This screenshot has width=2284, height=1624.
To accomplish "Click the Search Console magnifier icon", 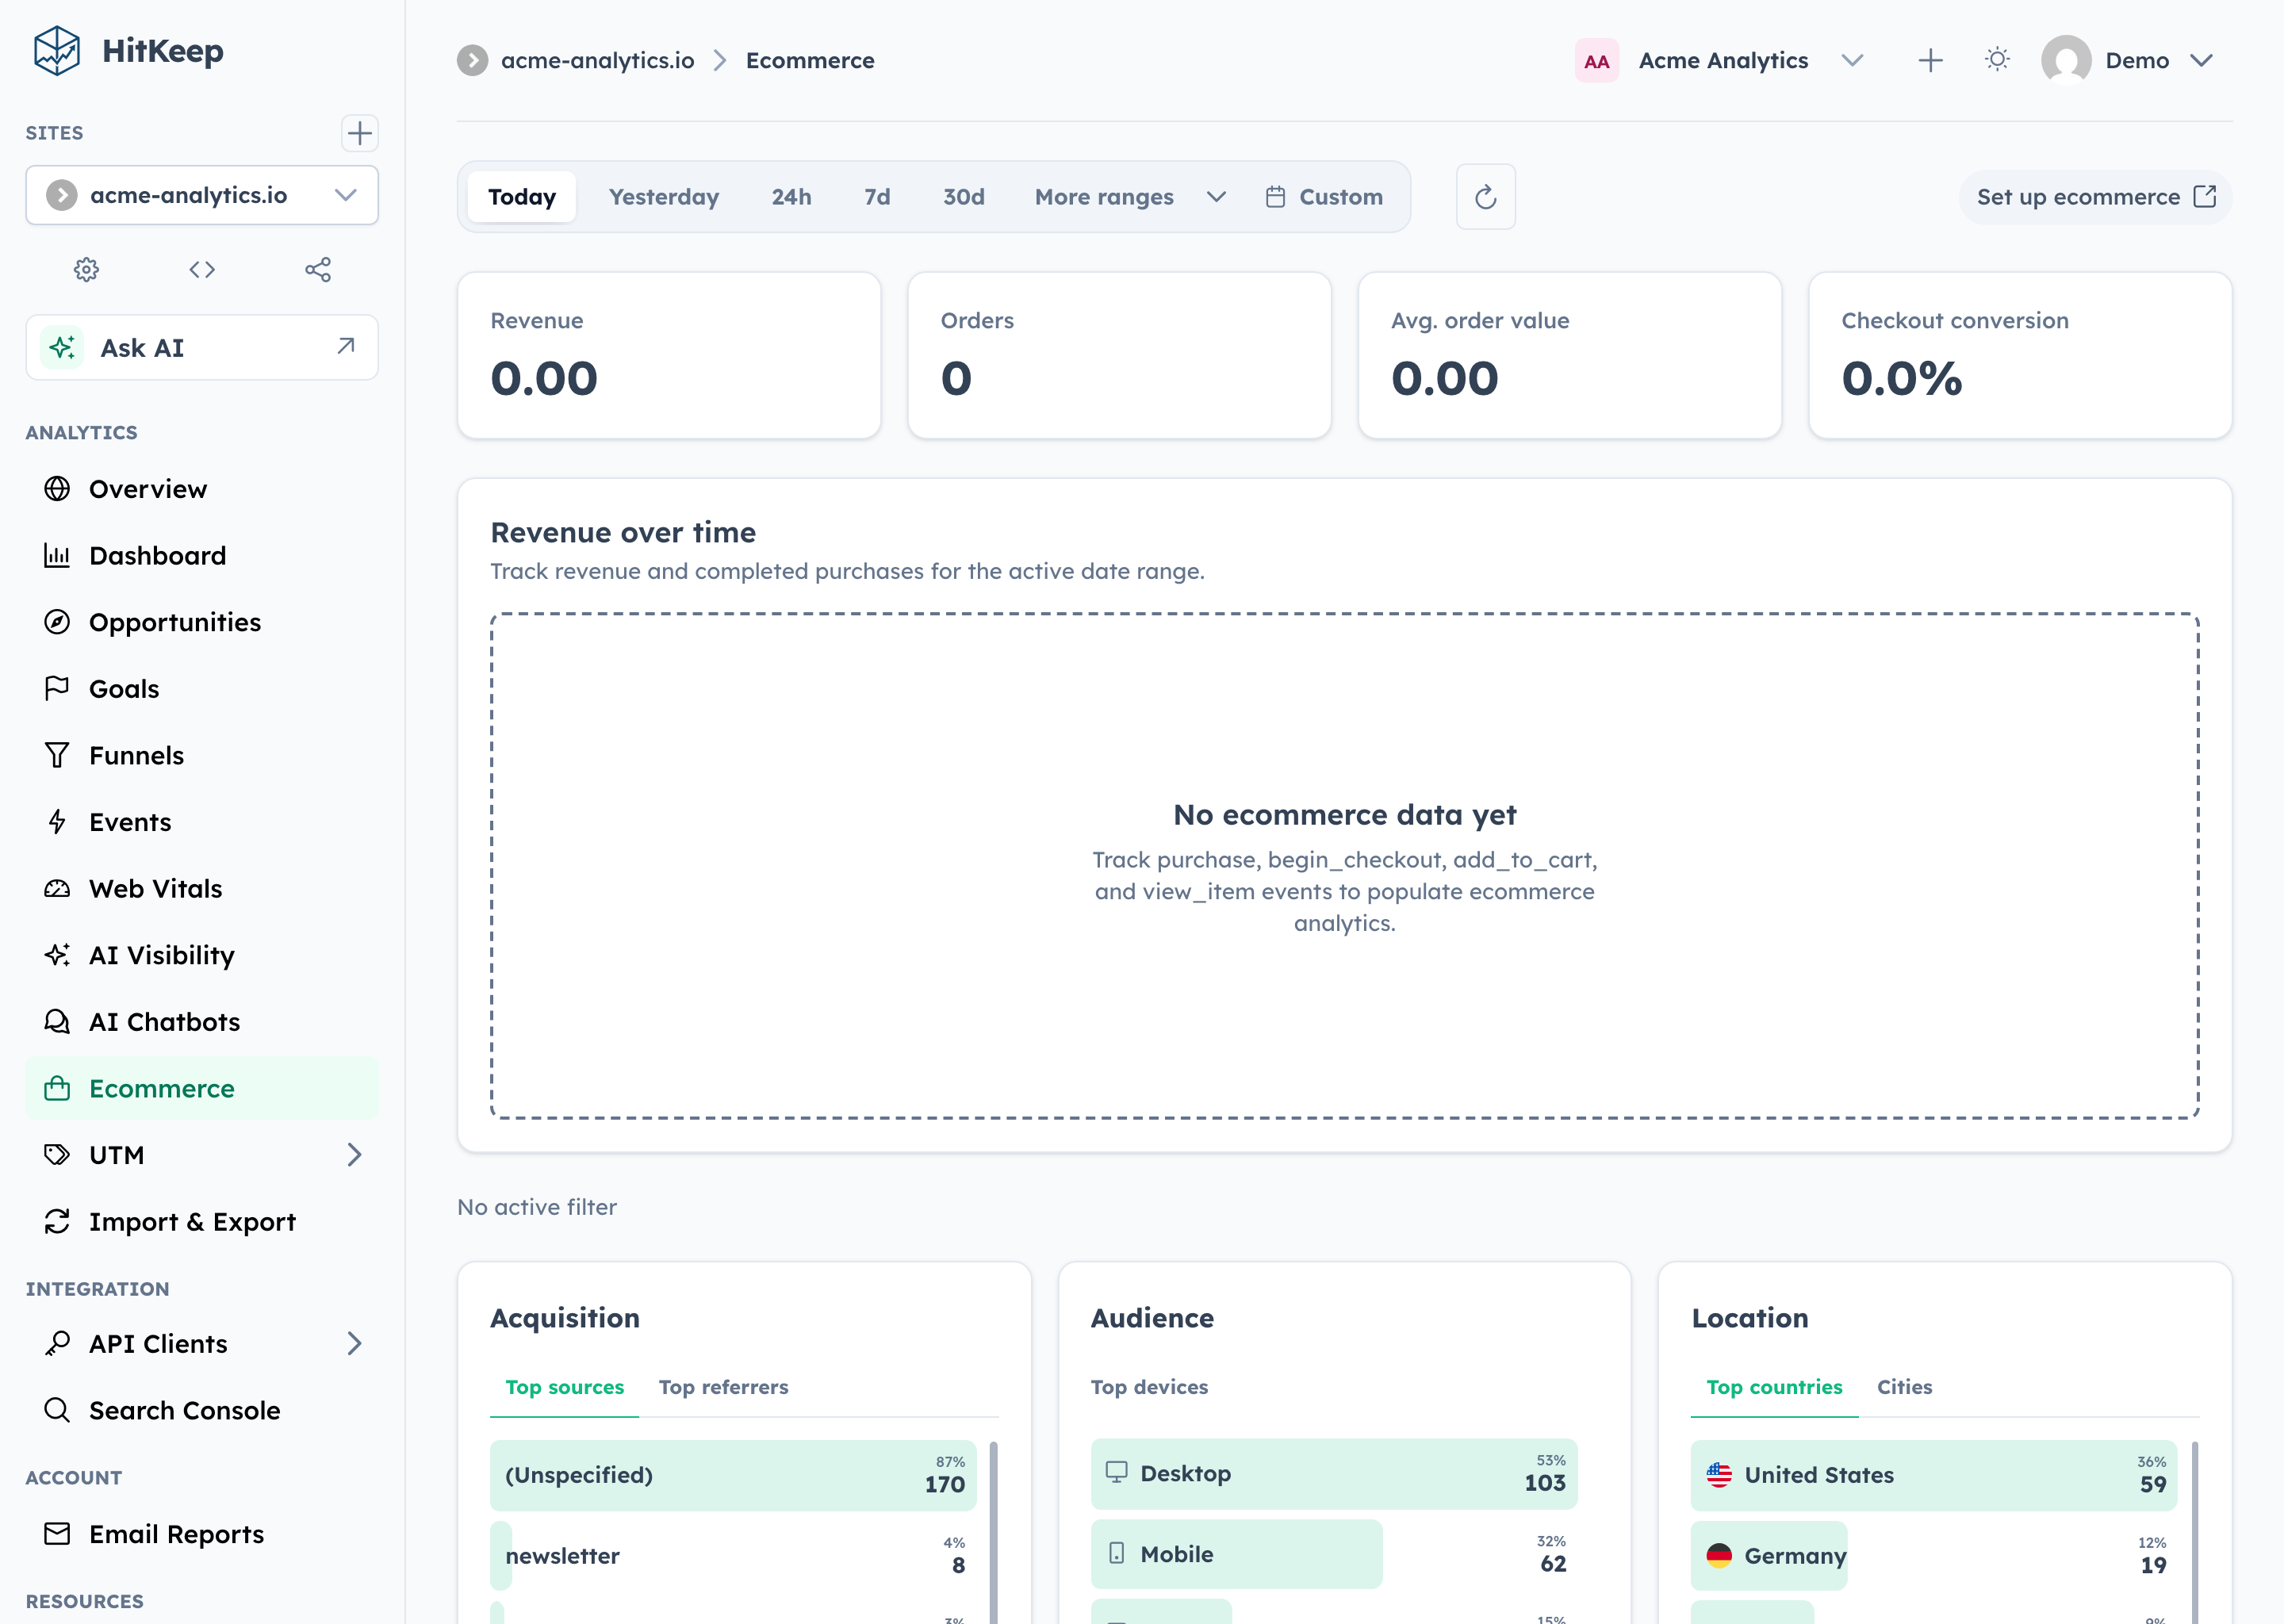I will click(x=57, y=1410).
